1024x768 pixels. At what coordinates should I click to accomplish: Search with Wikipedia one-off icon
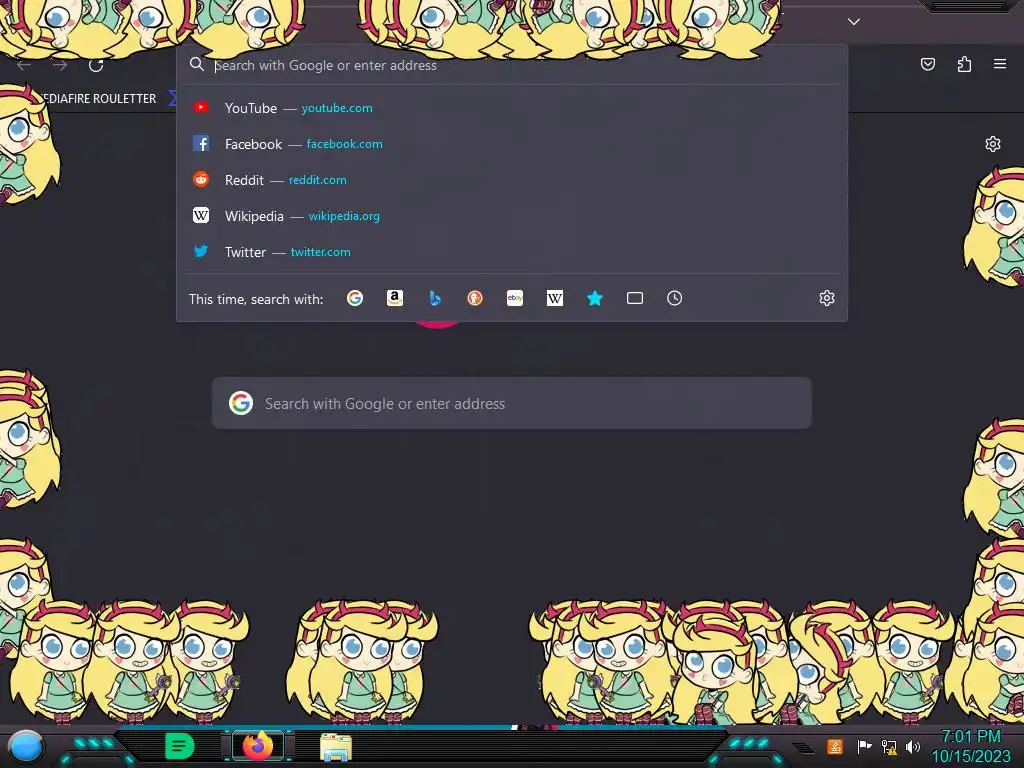pos(554,298)
